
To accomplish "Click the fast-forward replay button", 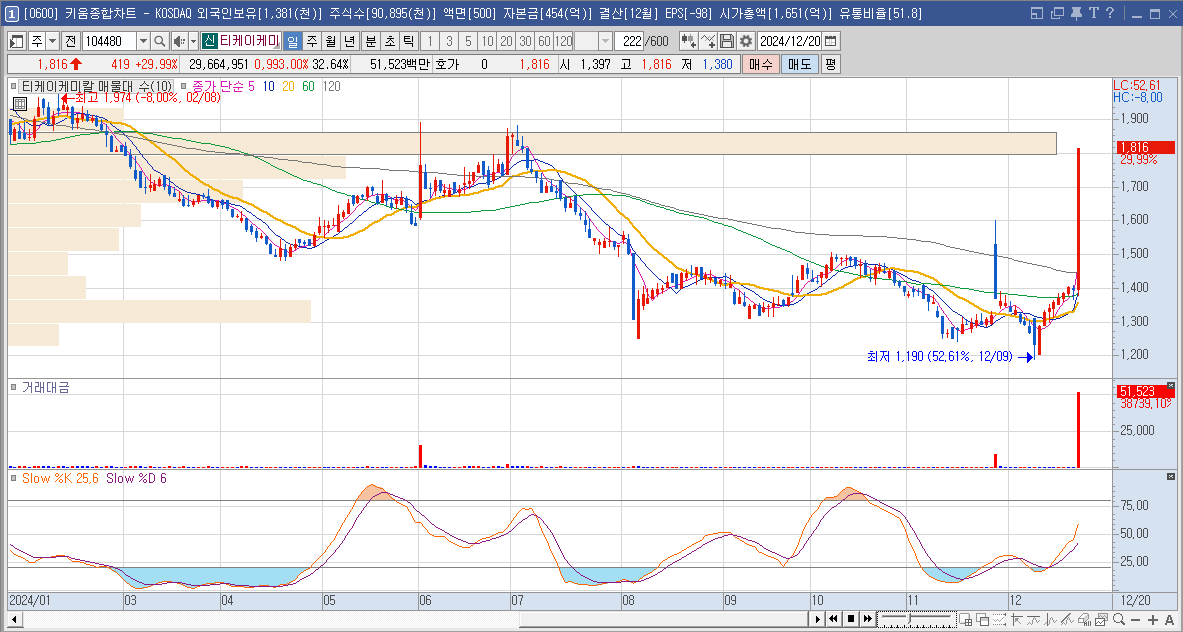I will pyautogui.click(x=868, y=619).
